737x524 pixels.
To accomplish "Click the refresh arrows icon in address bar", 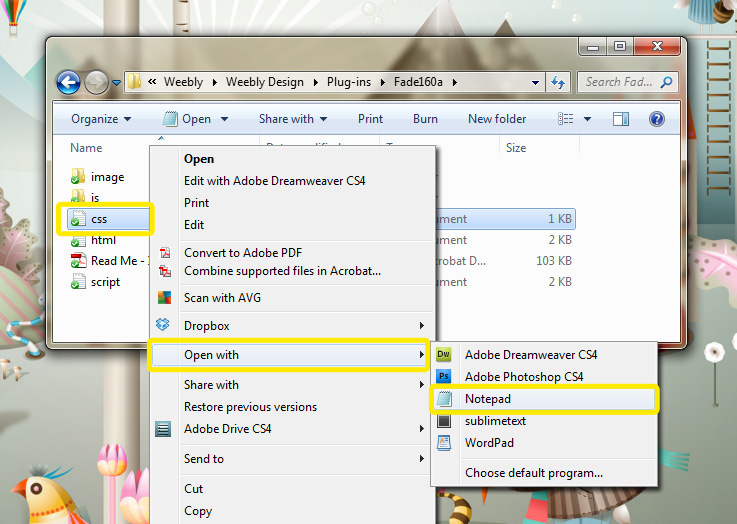I will click(x=558, y=82).
